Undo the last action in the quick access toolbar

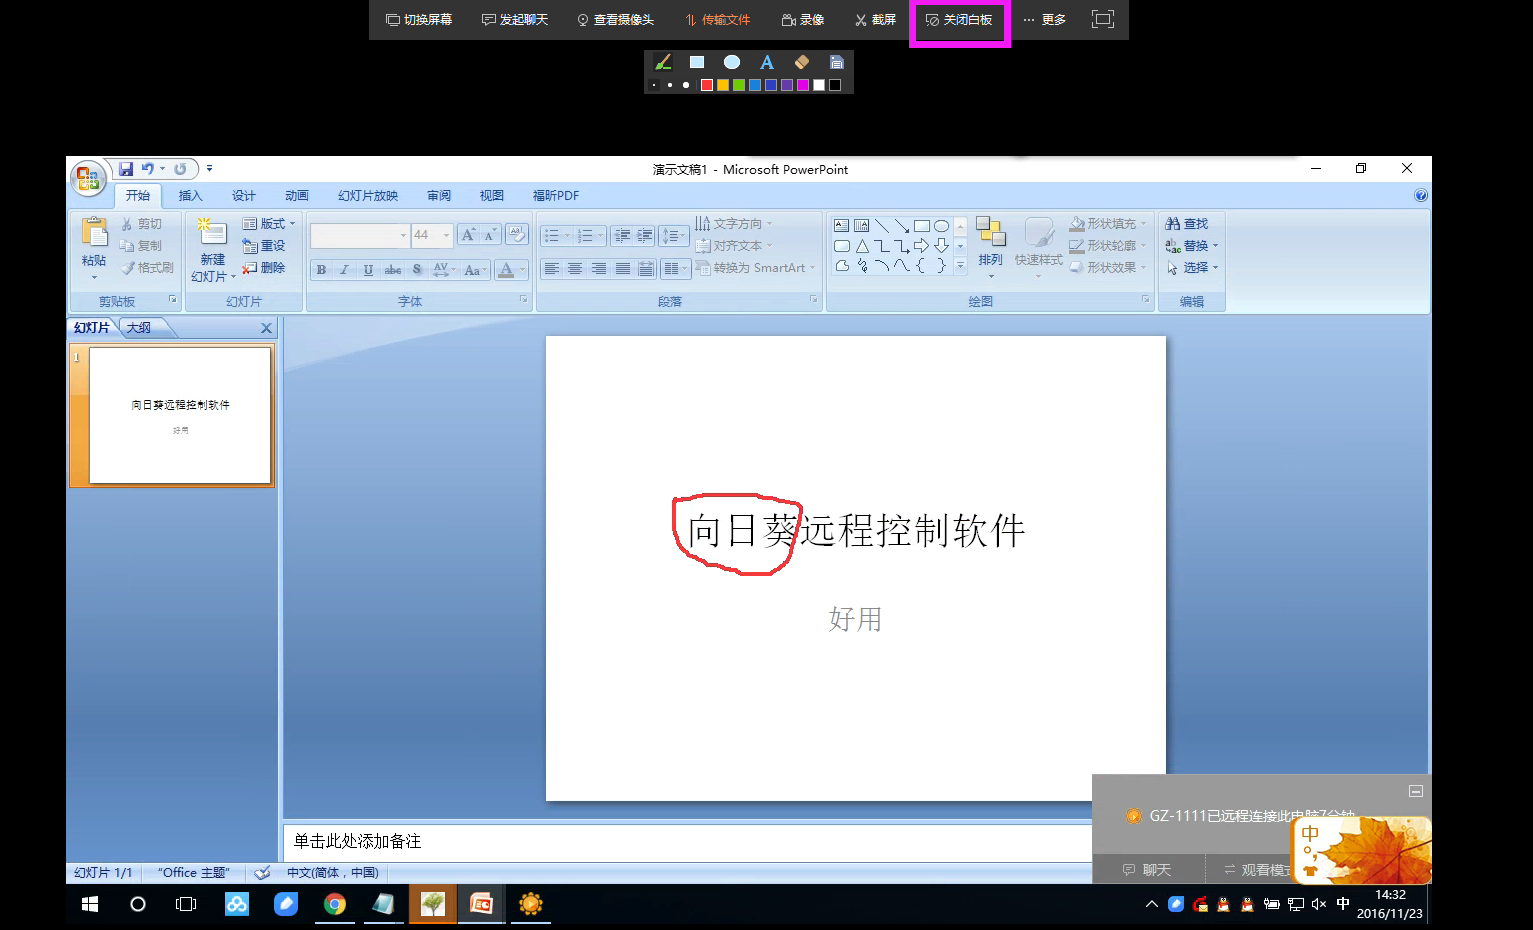(148, 169)
